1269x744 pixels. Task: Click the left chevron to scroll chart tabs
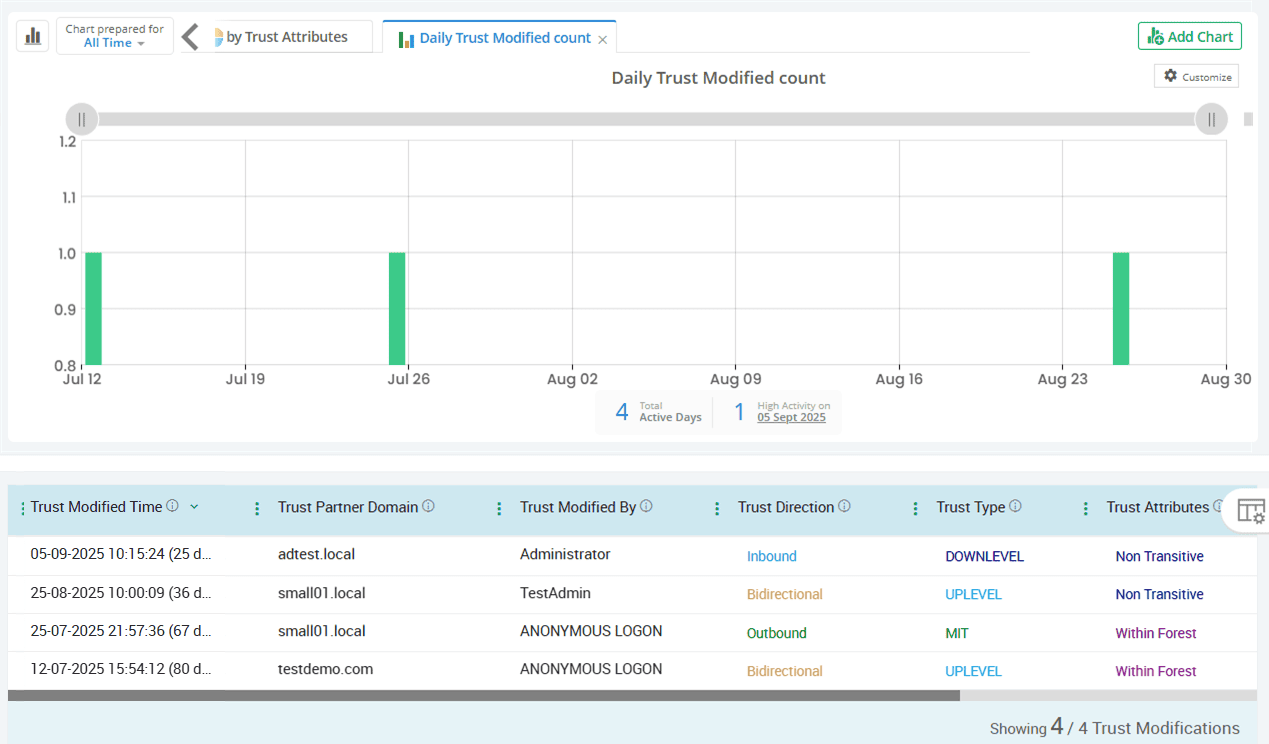190,37
